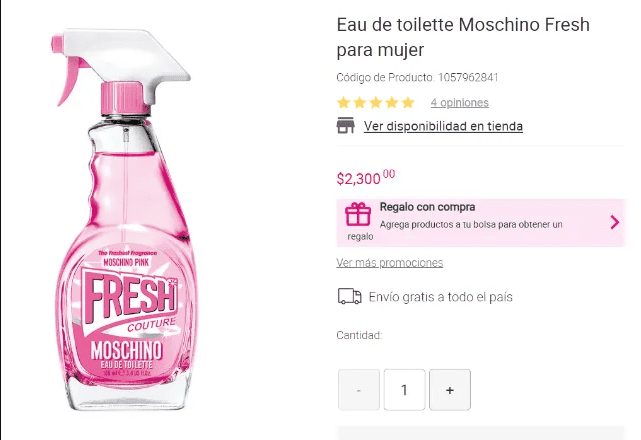Open "Ver disponibilidad en tienda" link
Image resolution: width=641 pixels, height=440 pixels.
coord(443,126)
